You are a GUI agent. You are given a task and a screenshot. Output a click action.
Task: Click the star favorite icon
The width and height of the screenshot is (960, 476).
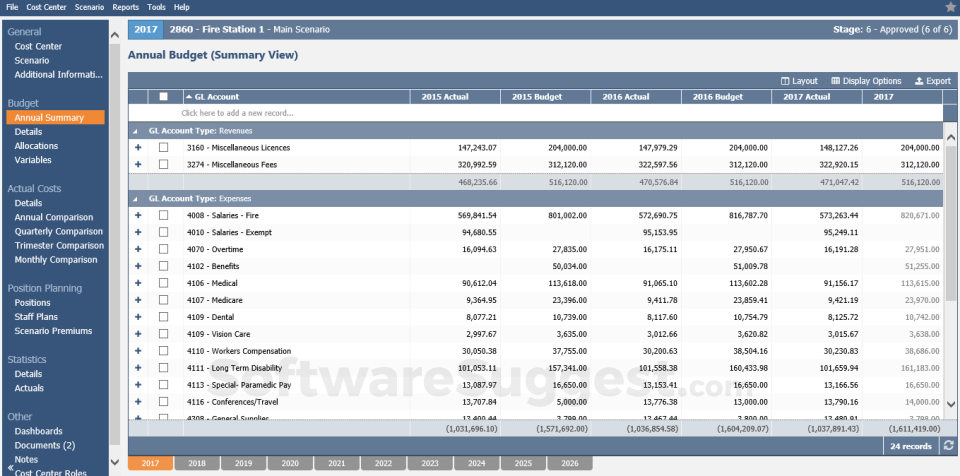click(x=950, y=7)
